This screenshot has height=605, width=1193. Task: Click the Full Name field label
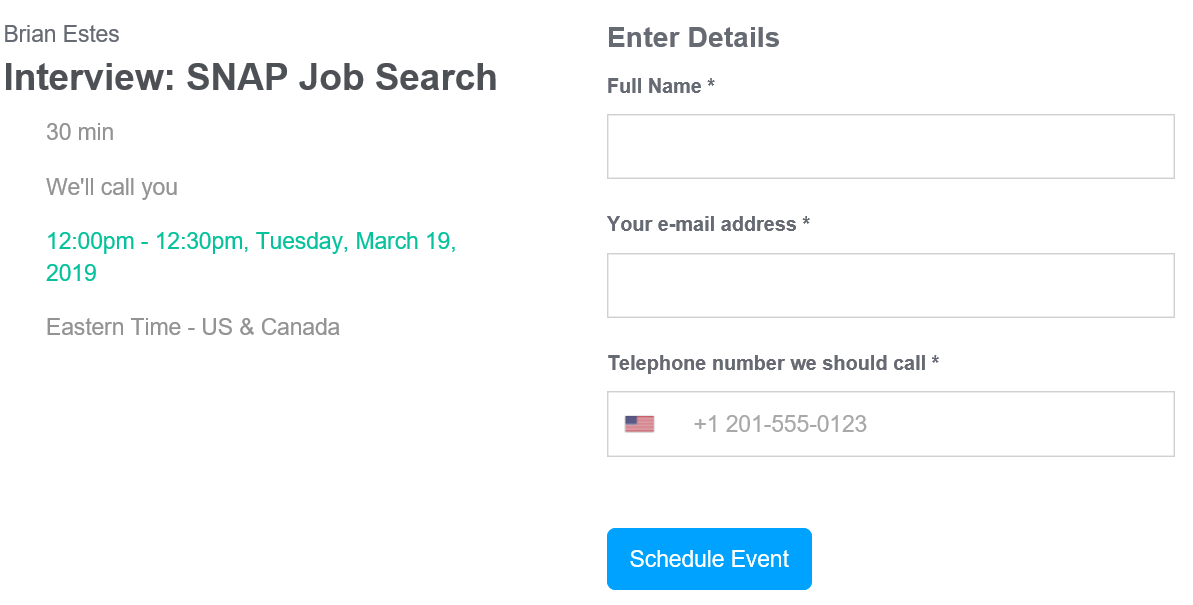[x=654, y=87]
